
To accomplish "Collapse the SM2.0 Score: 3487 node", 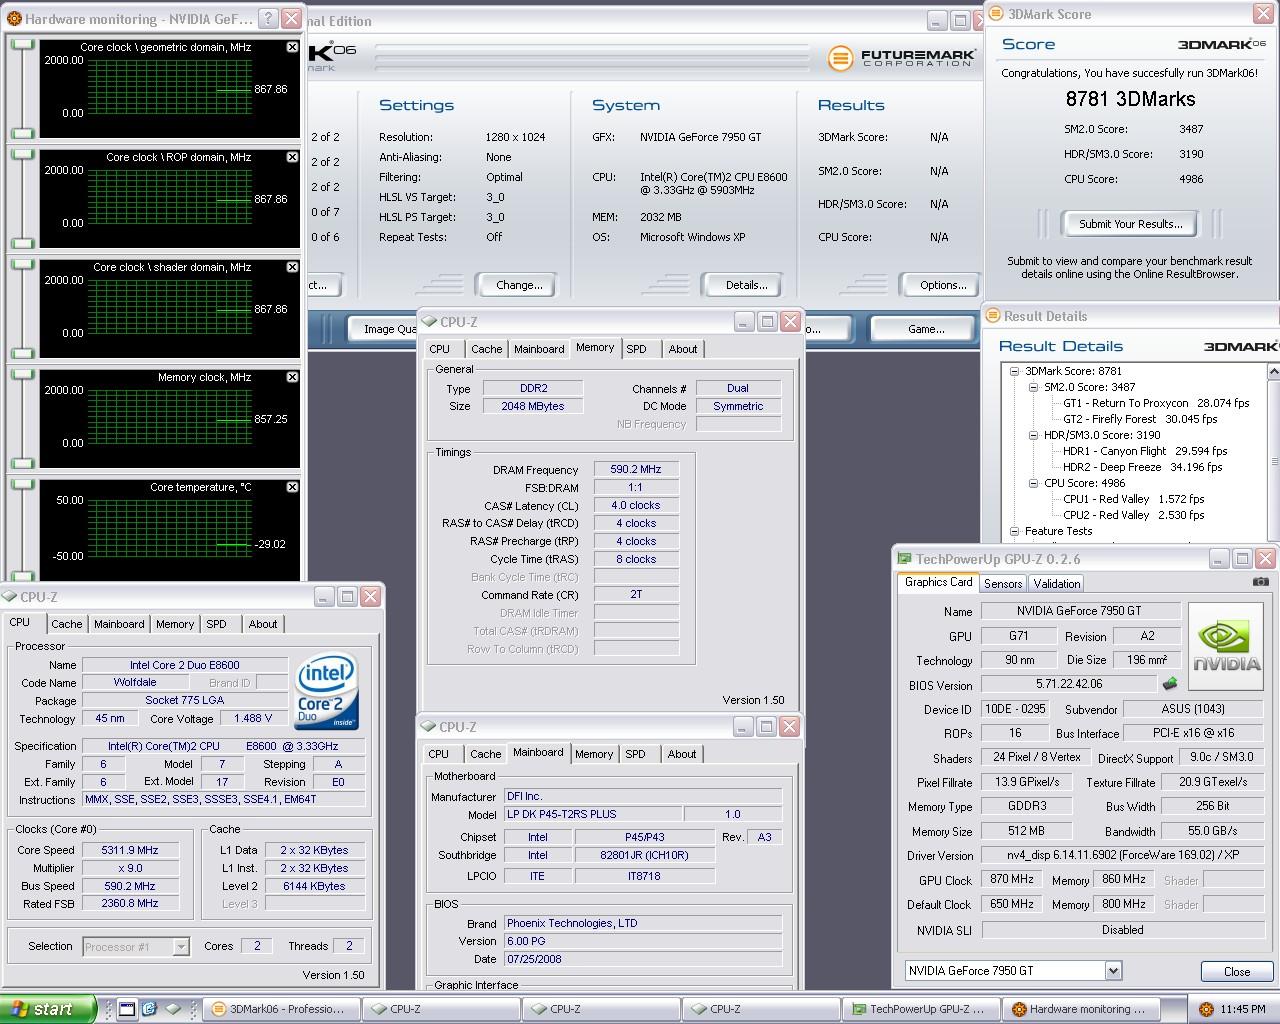I will point(1034,387).
